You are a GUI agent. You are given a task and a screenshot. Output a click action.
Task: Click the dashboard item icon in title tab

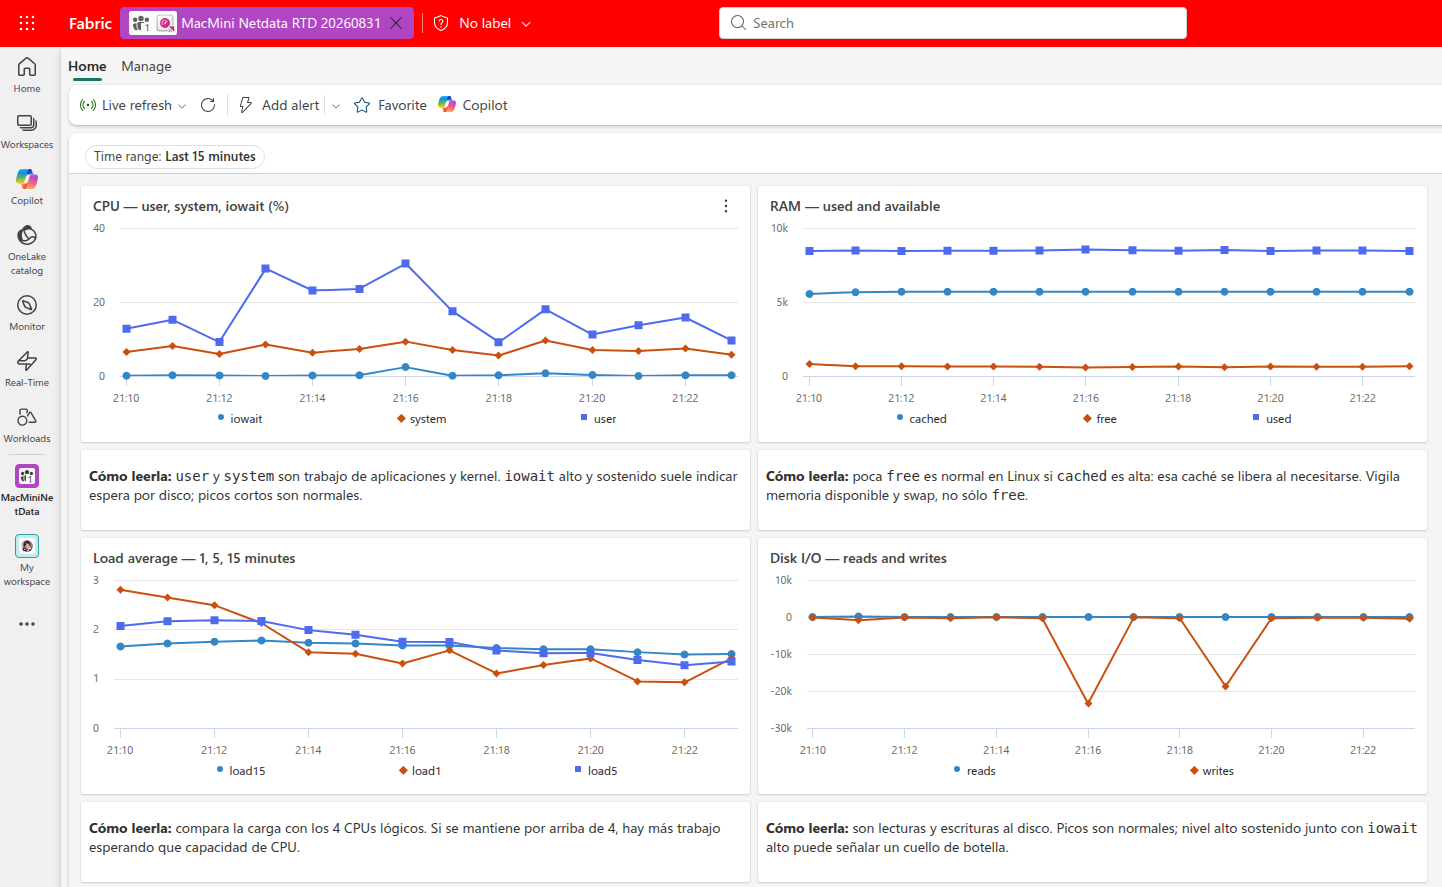click(x=166, y=23)
